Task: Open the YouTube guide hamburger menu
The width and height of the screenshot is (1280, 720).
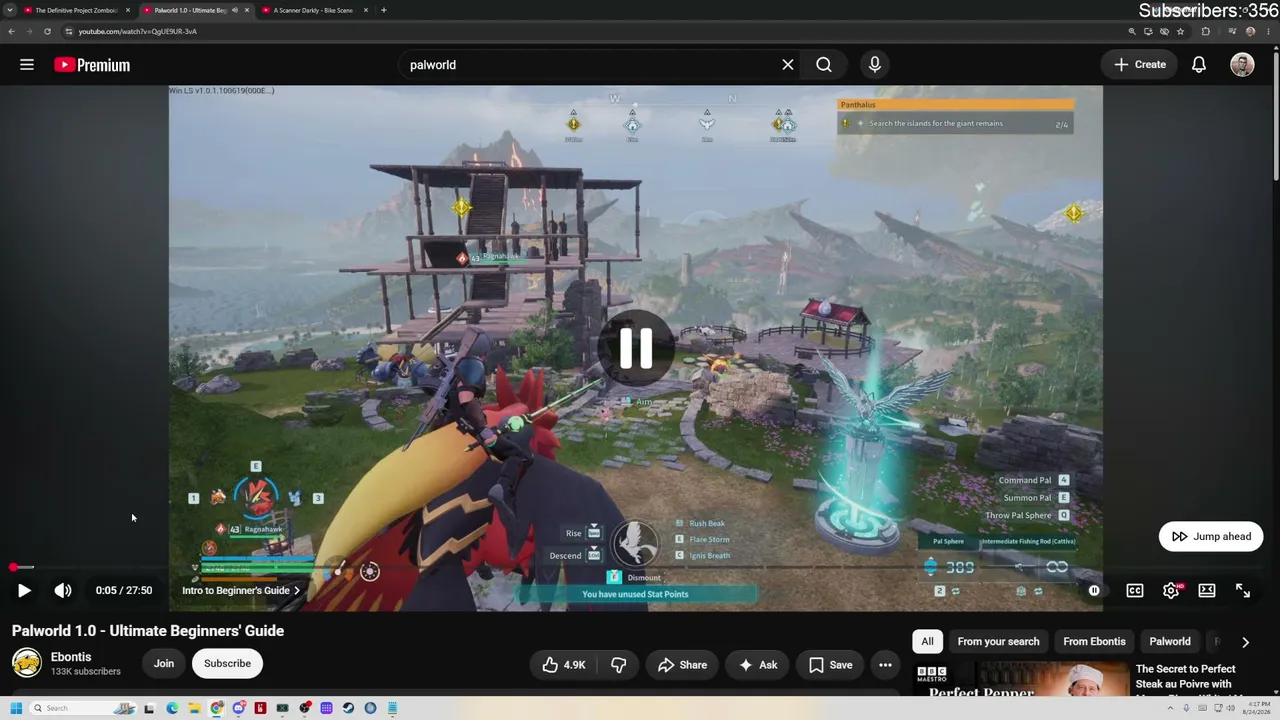Action: point(27,65)
